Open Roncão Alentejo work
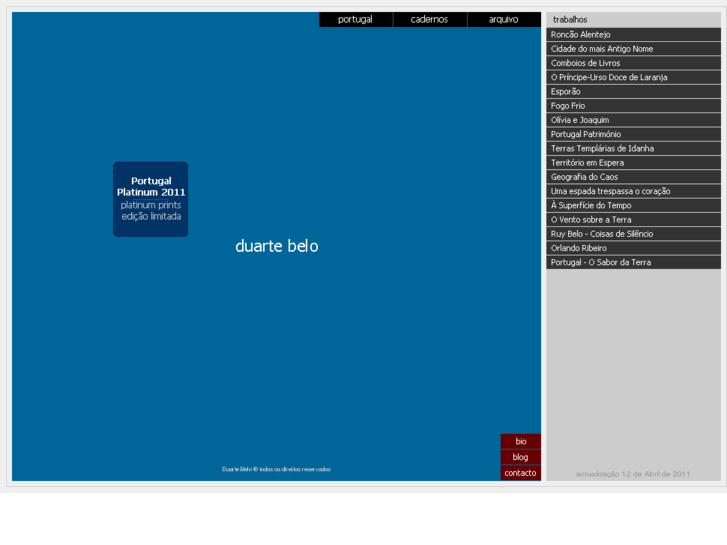Screen dimensions: 727x545 coord(633,35)
